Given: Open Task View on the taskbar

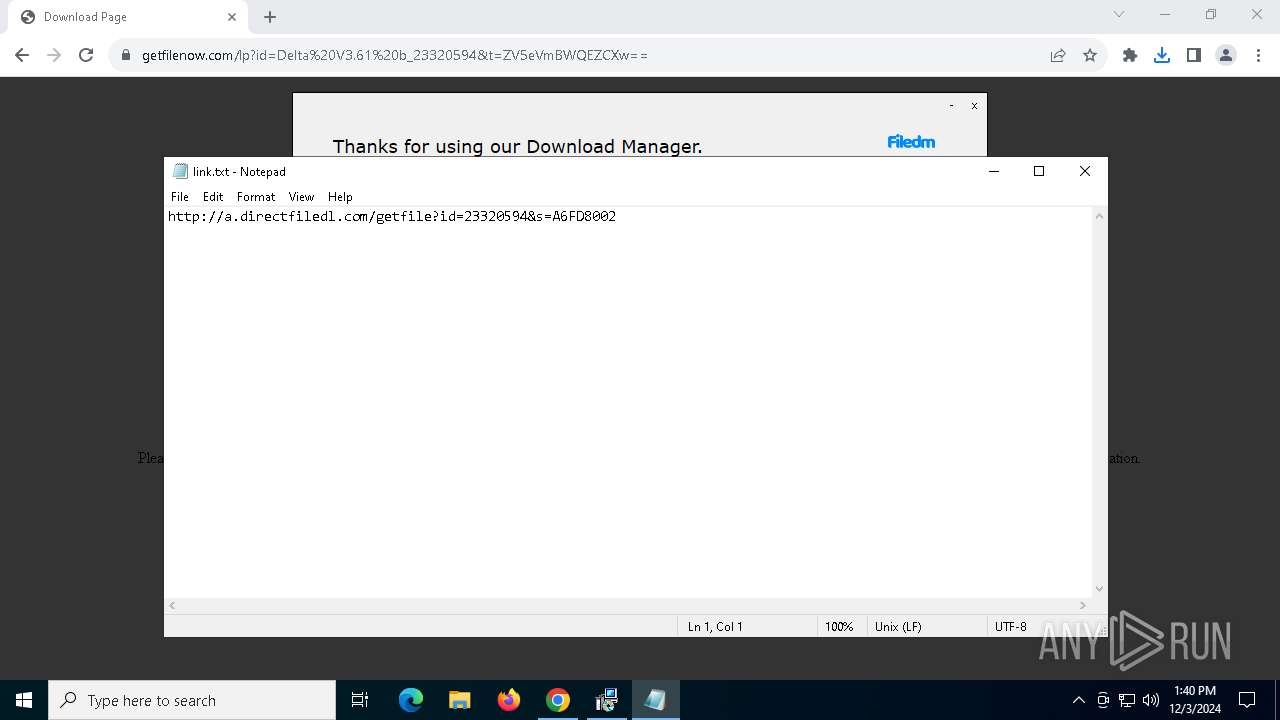Looking at the screenshot, I should click(x=360, y=700).
